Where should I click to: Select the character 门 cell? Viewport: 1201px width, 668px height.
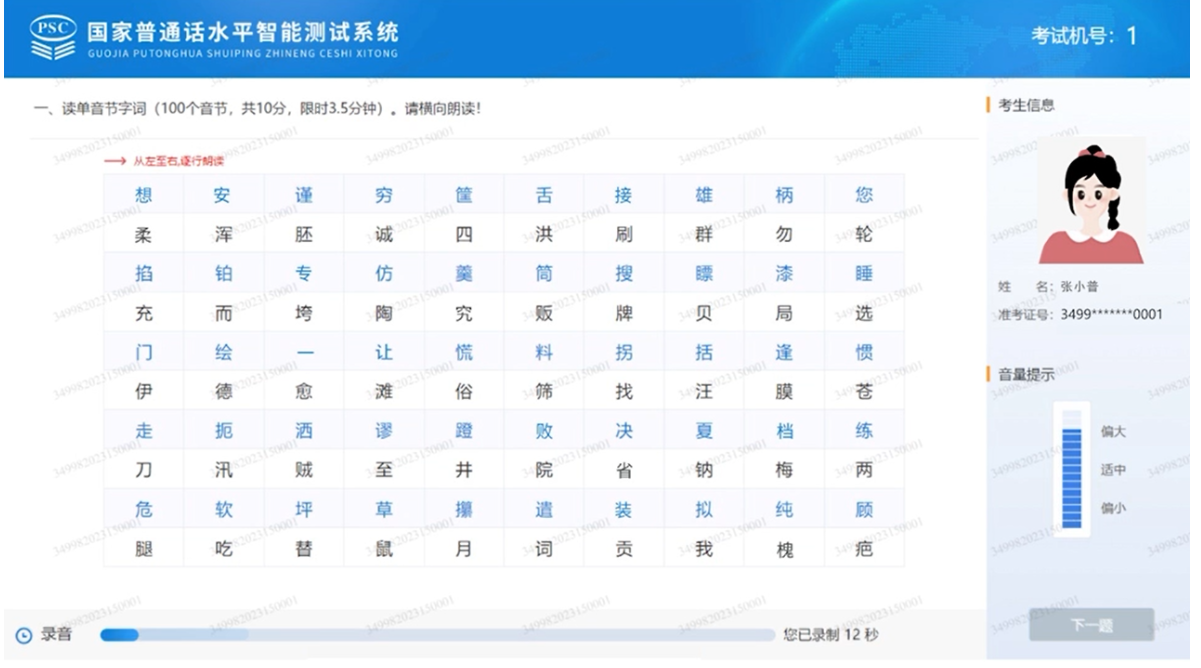(144, 352)
